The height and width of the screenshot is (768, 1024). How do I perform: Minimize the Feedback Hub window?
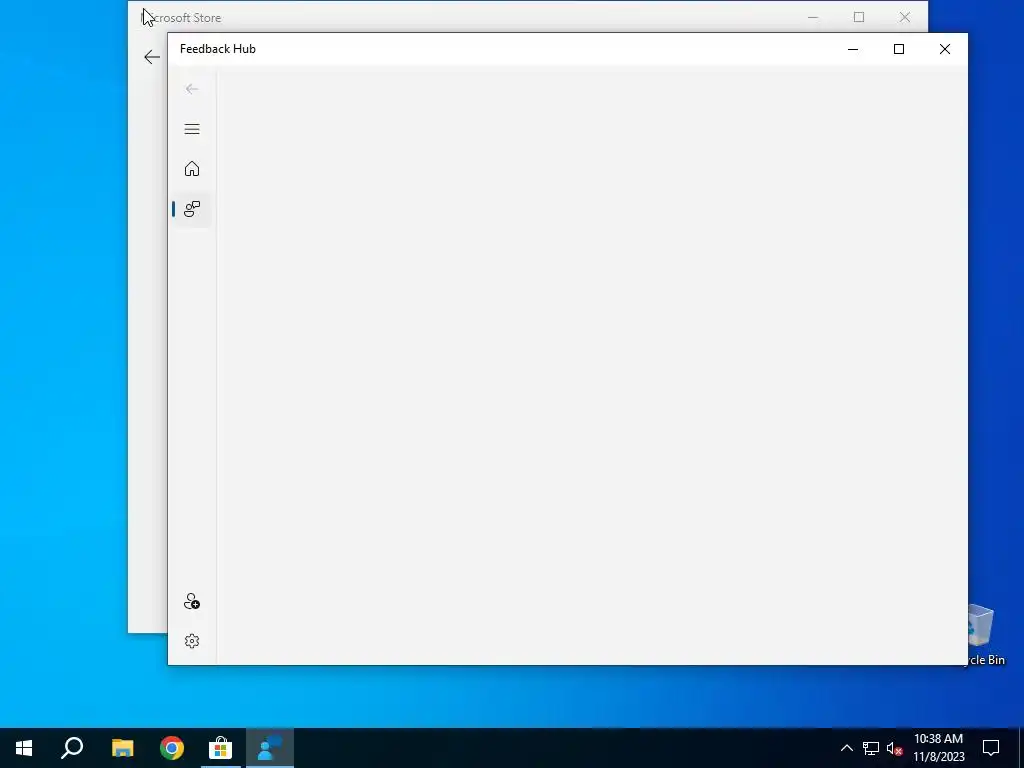853,49
